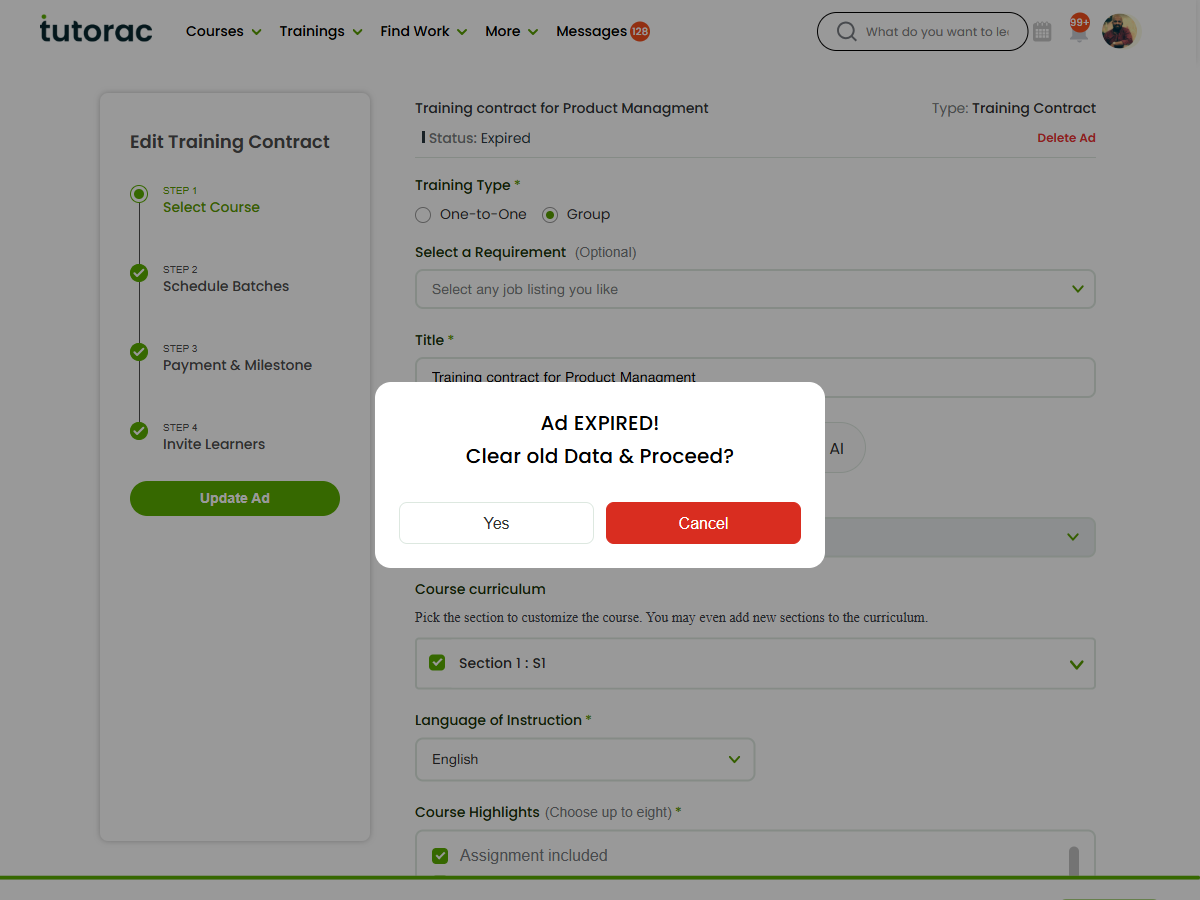Image resolution: width=1200 pixels, height=900 pixels.
Task: Click the header search input
Action: [936, 32]
